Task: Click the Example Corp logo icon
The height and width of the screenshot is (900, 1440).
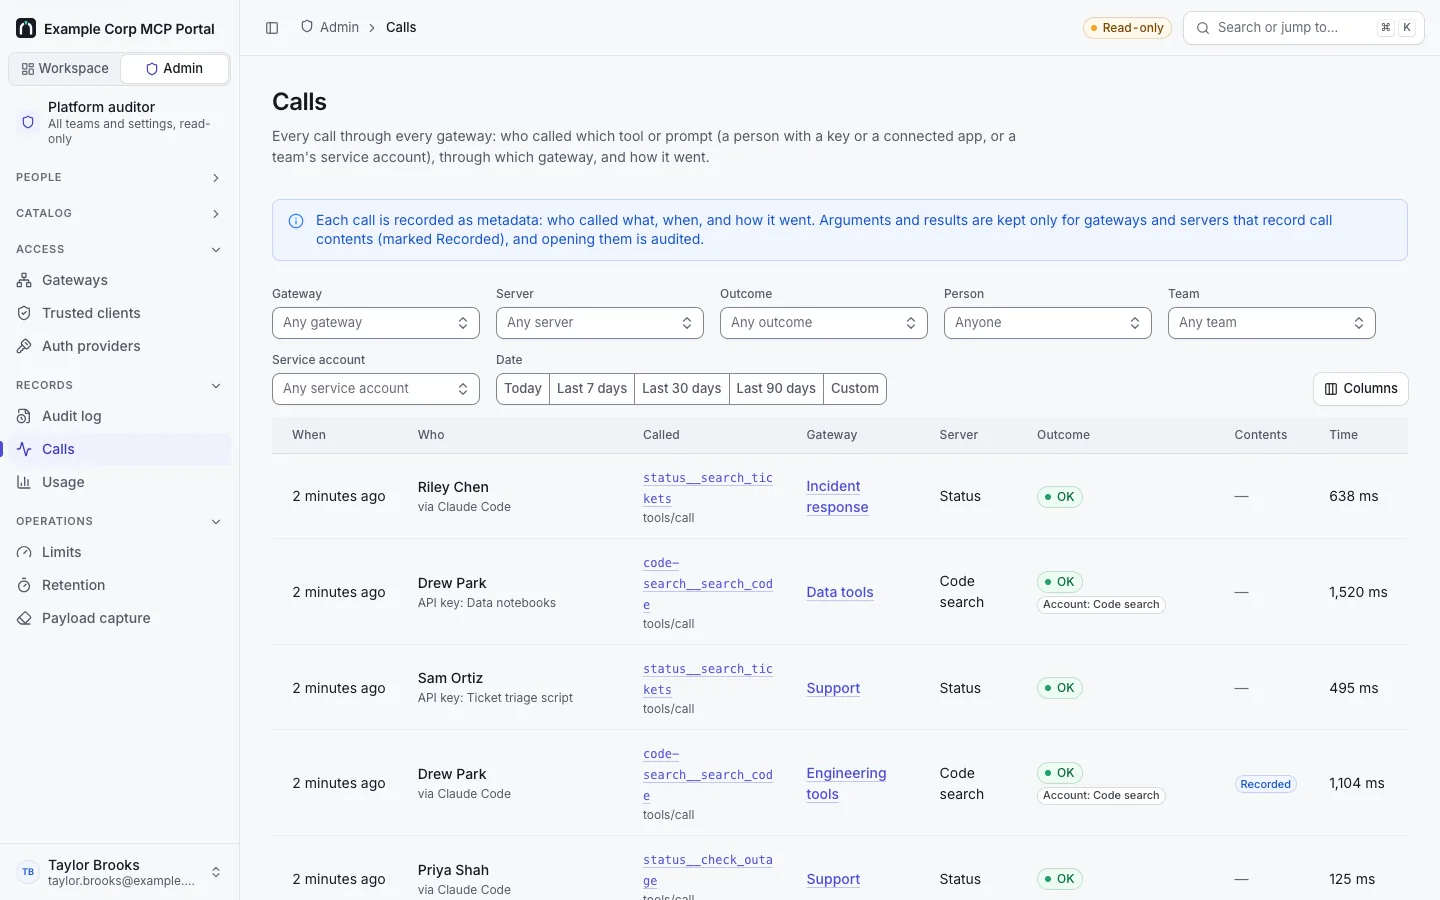Action: (x=26, y=28)
